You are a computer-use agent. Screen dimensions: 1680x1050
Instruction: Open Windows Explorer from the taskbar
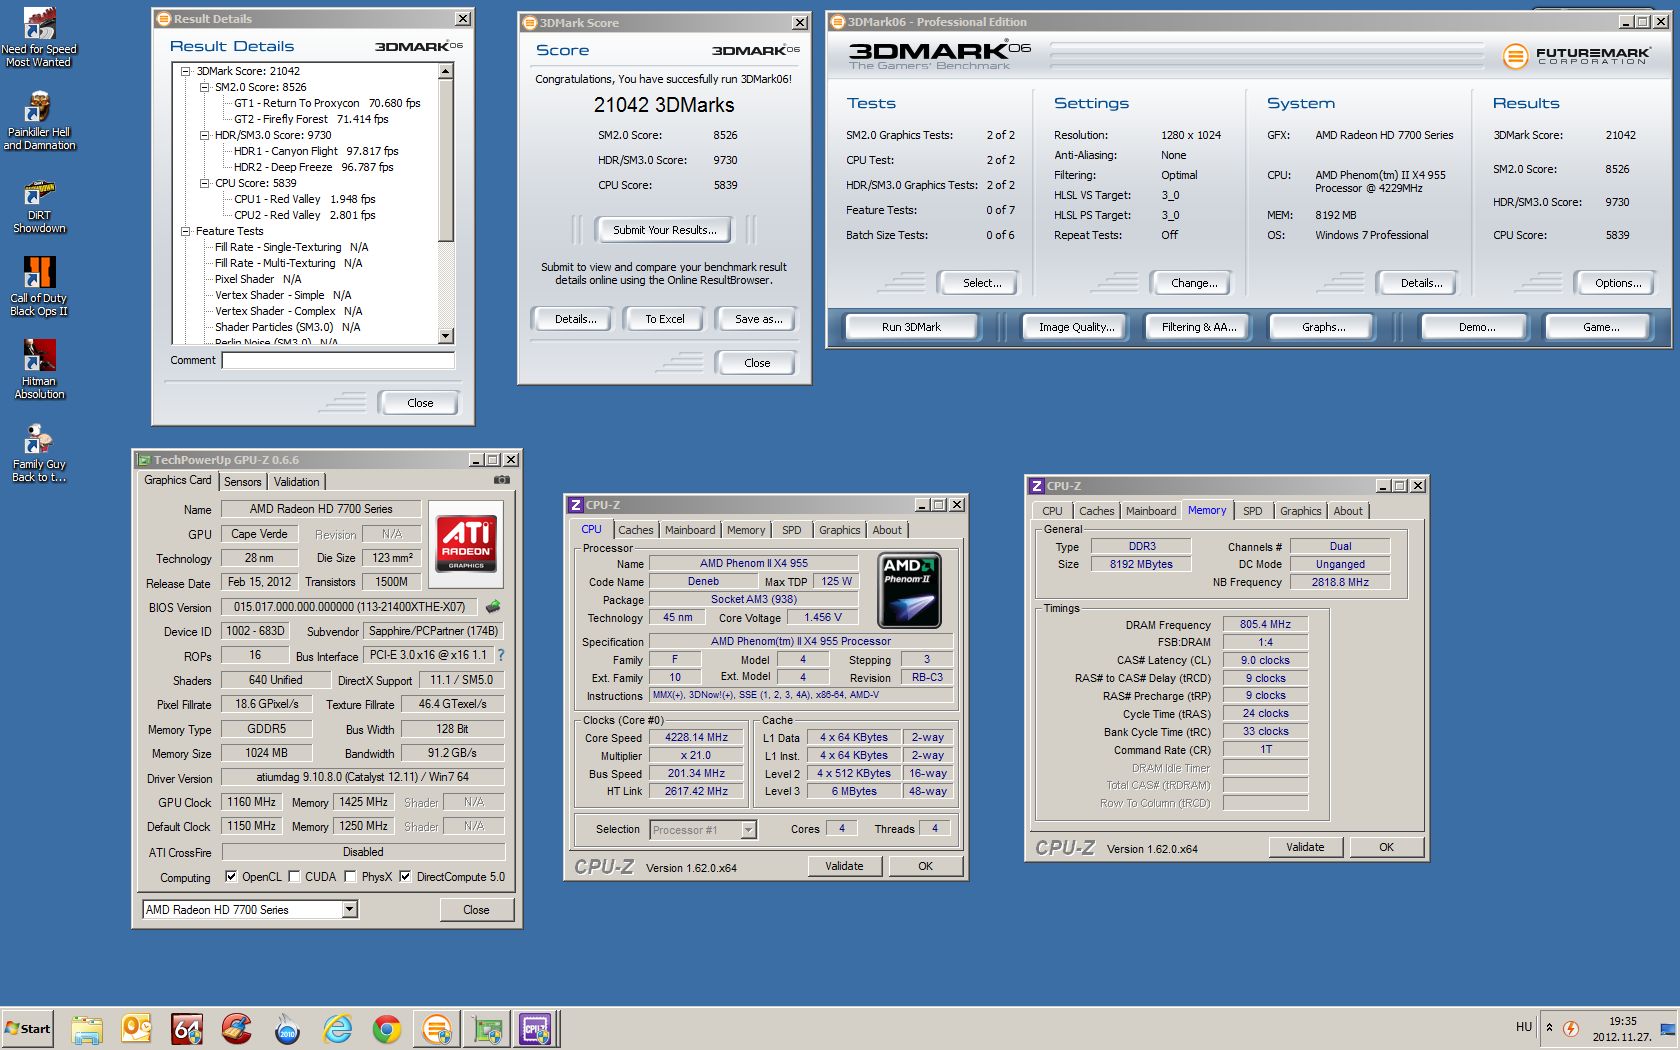coord(87,1028)
